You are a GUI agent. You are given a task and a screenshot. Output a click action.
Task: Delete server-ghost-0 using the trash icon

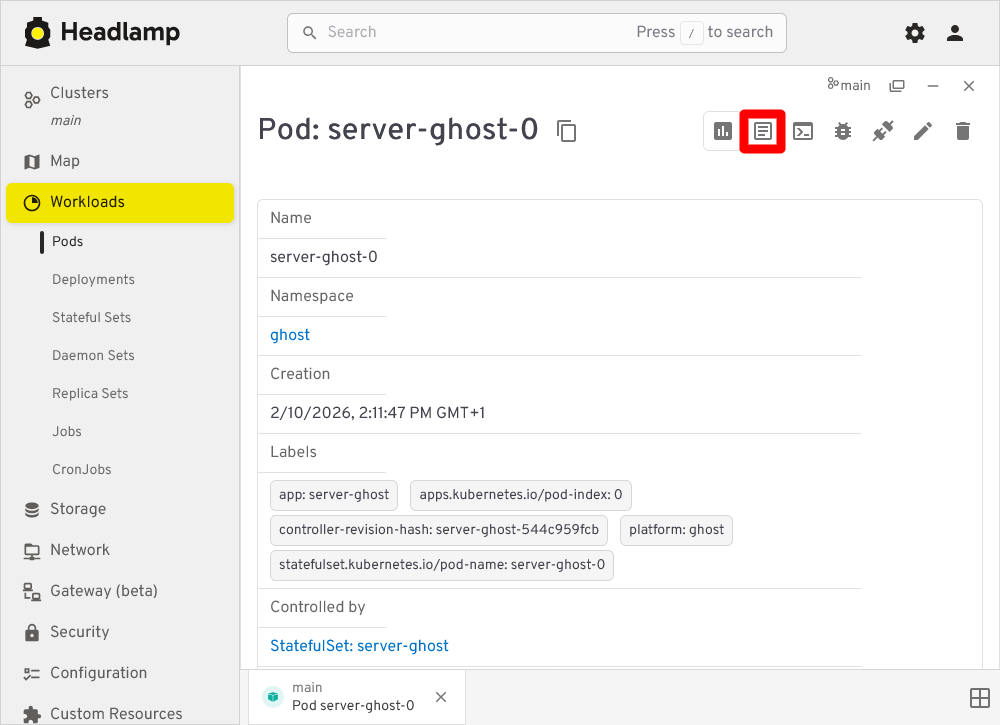click(x=962, y=131)
